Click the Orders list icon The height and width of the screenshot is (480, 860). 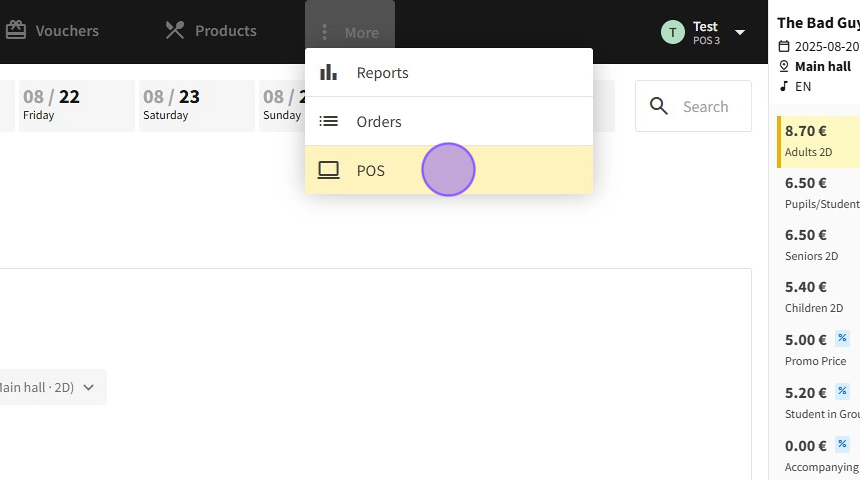(328, 122)
